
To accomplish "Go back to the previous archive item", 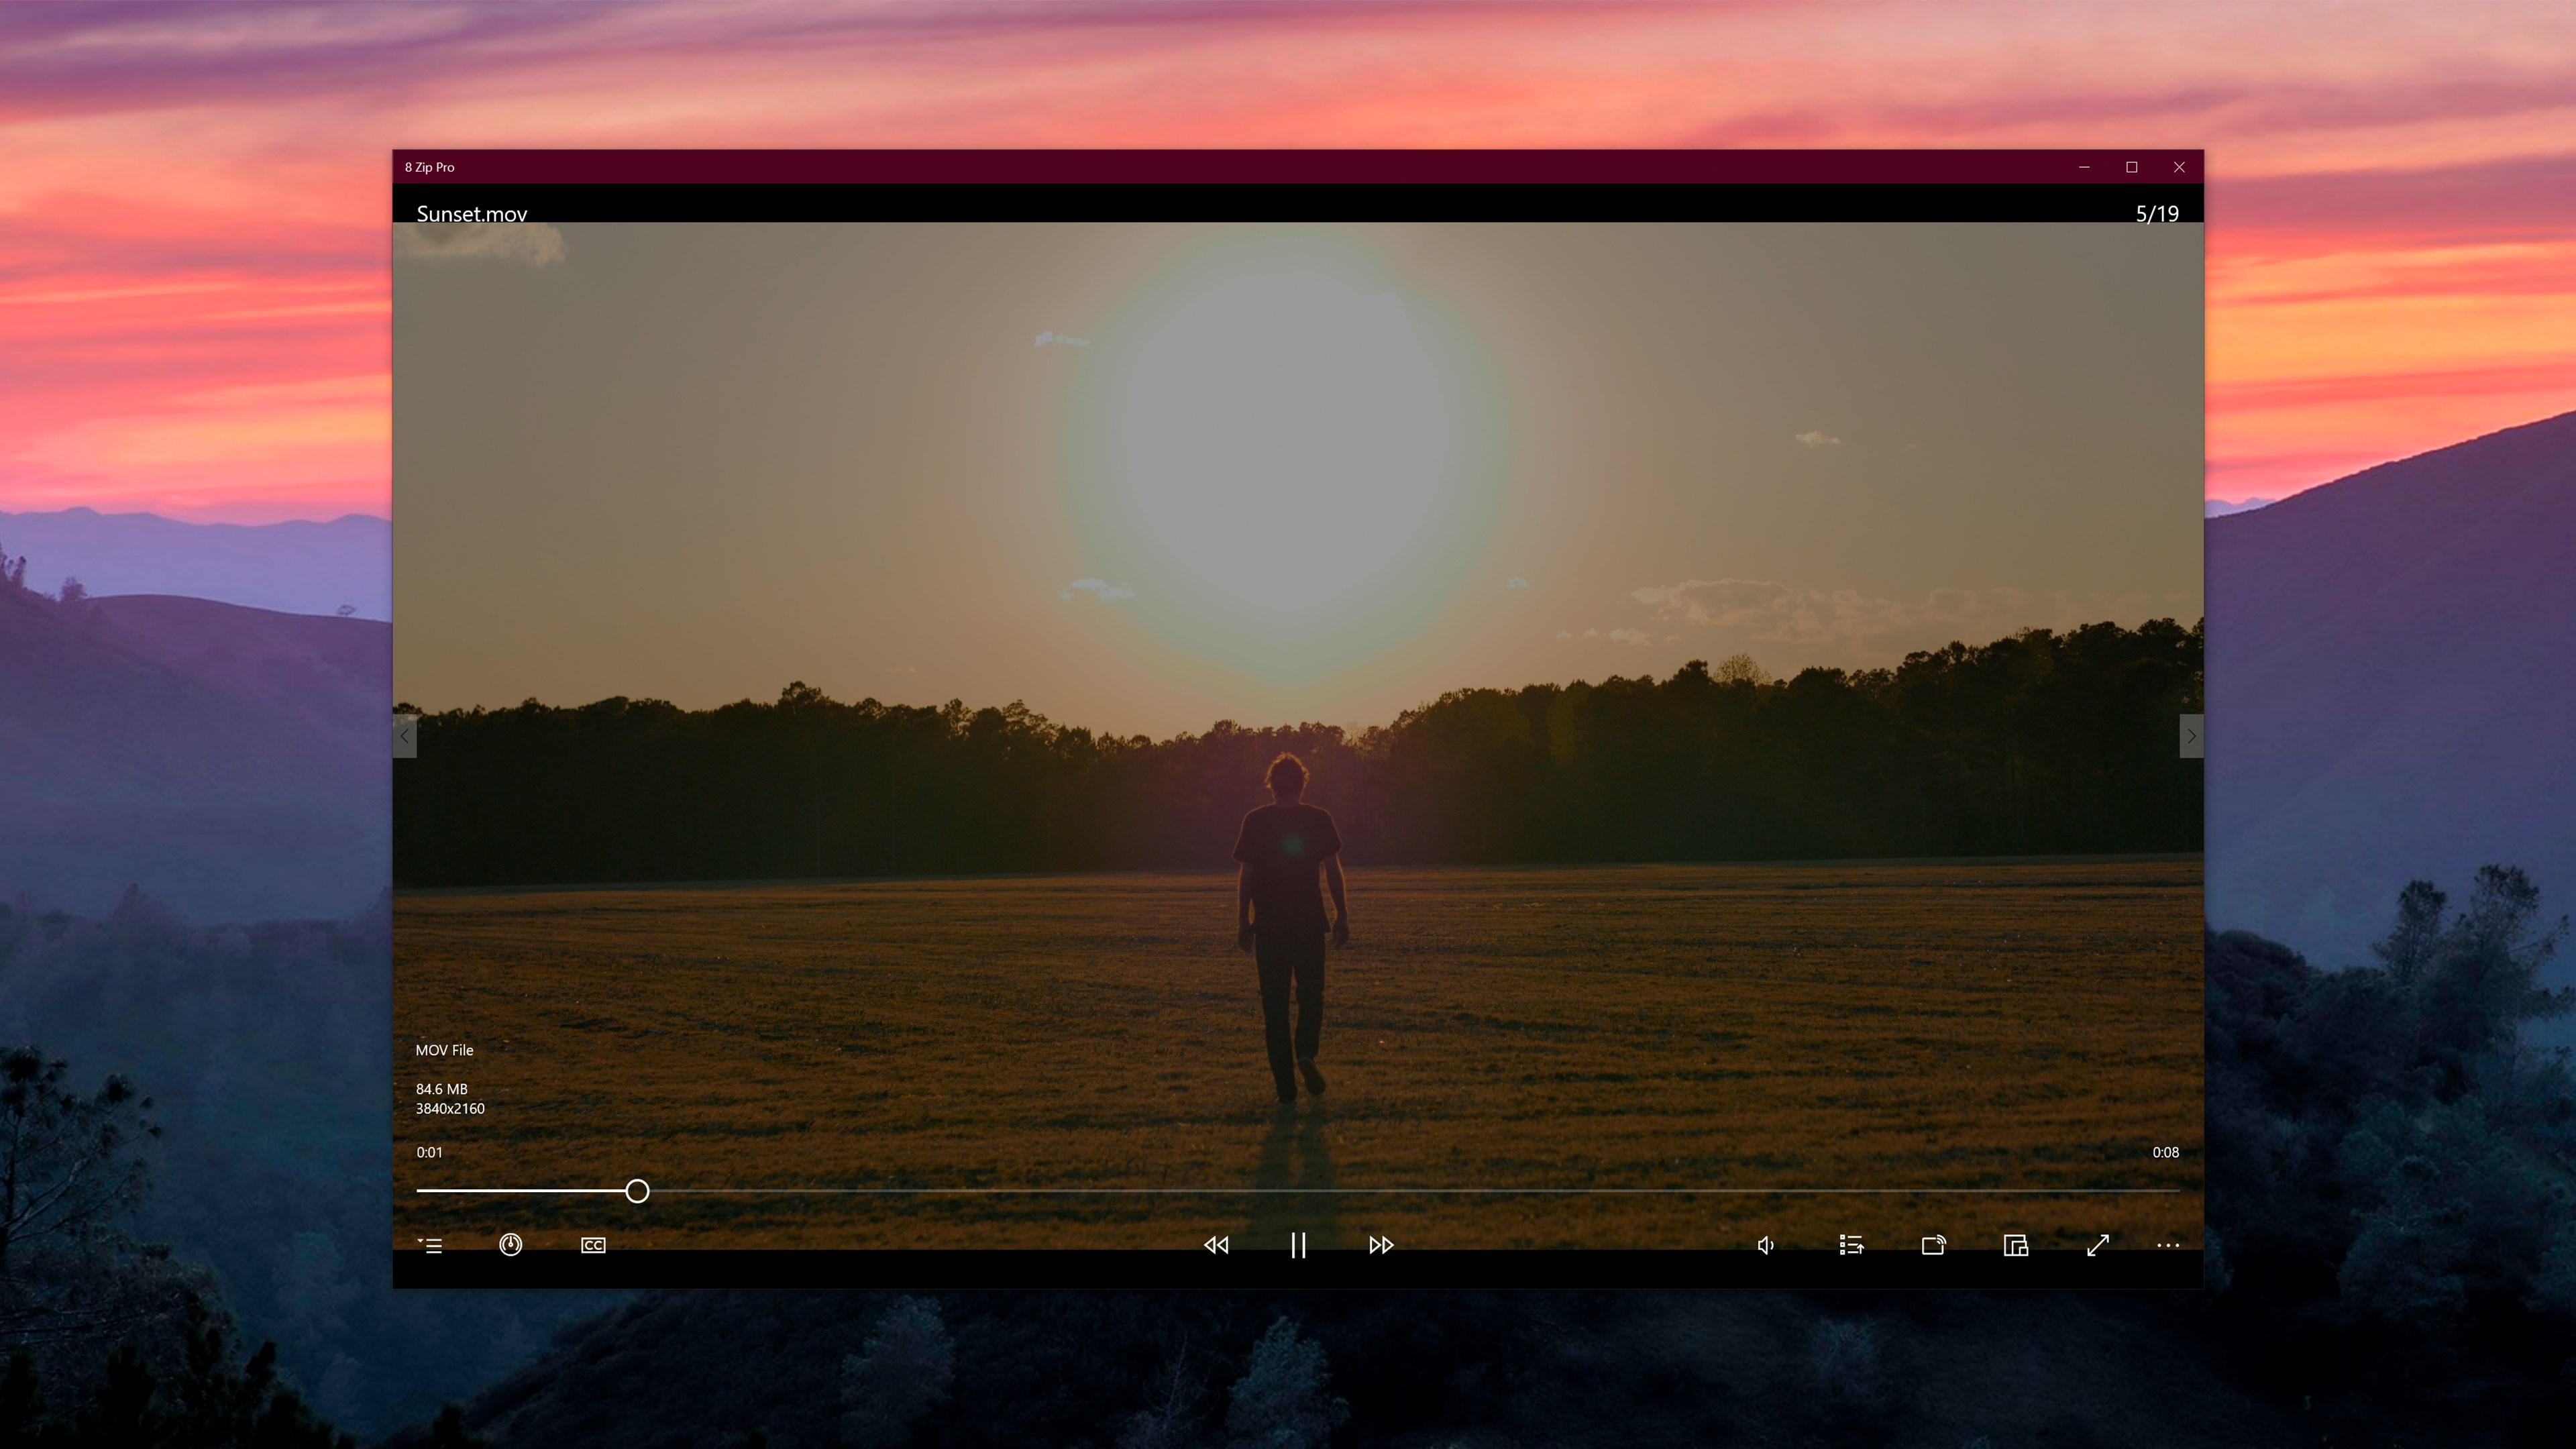I will (x=404, y=737).
